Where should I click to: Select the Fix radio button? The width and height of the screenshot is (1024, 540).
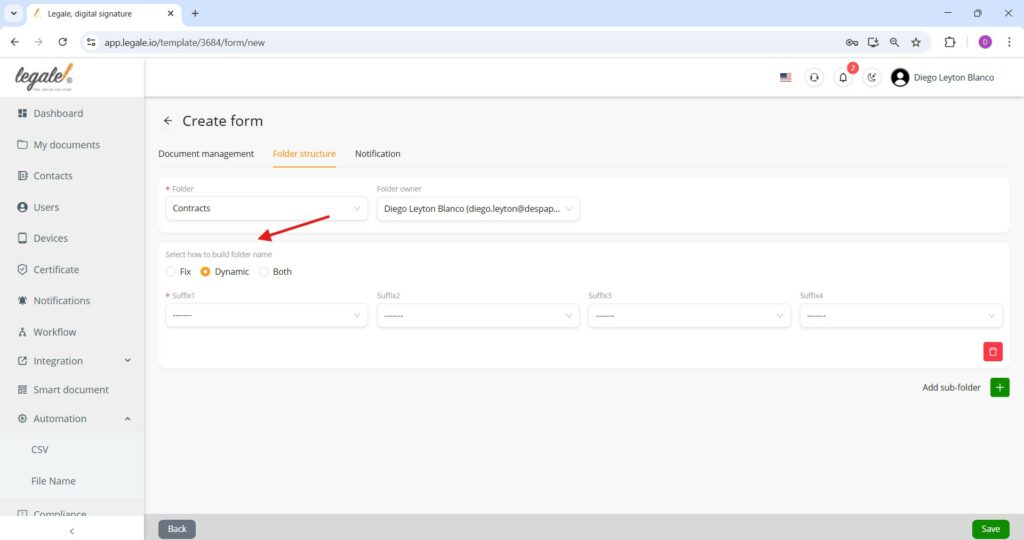(x=170, y=272)
